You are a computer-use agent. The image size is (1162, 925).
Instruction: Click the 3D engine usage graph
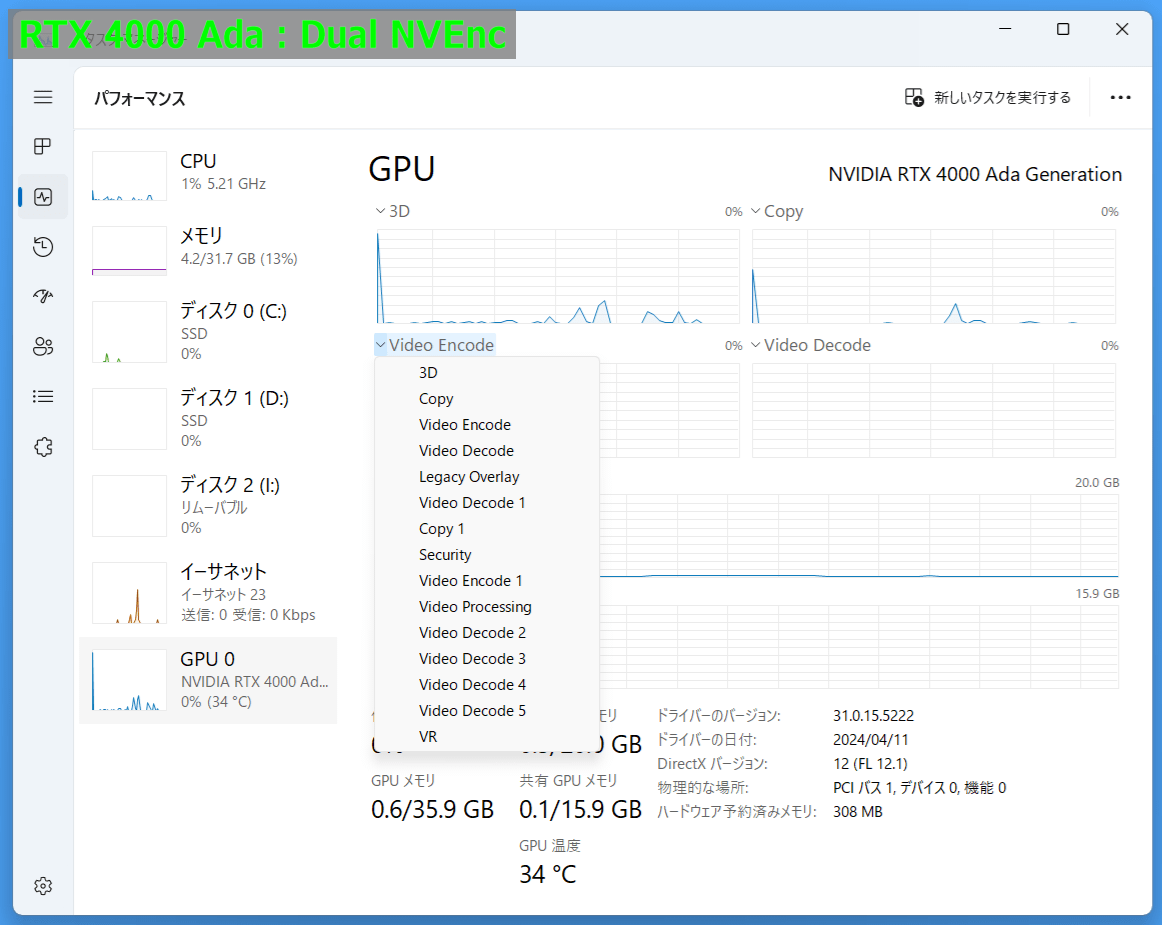pos(558,276)
